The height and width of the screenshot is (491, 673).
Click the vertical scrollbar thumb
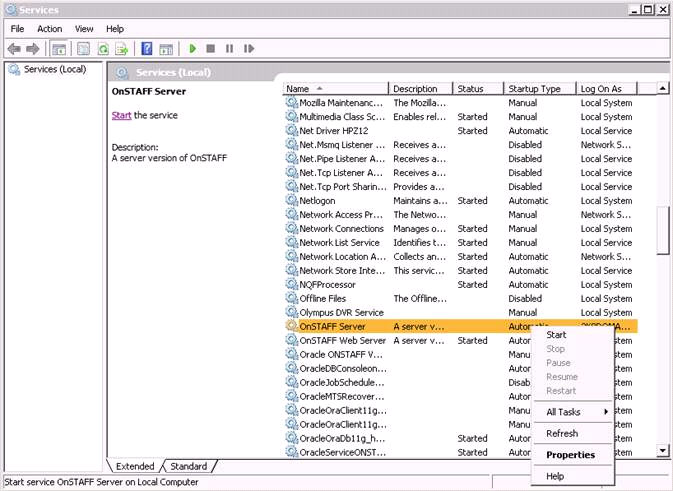(663, 231)
